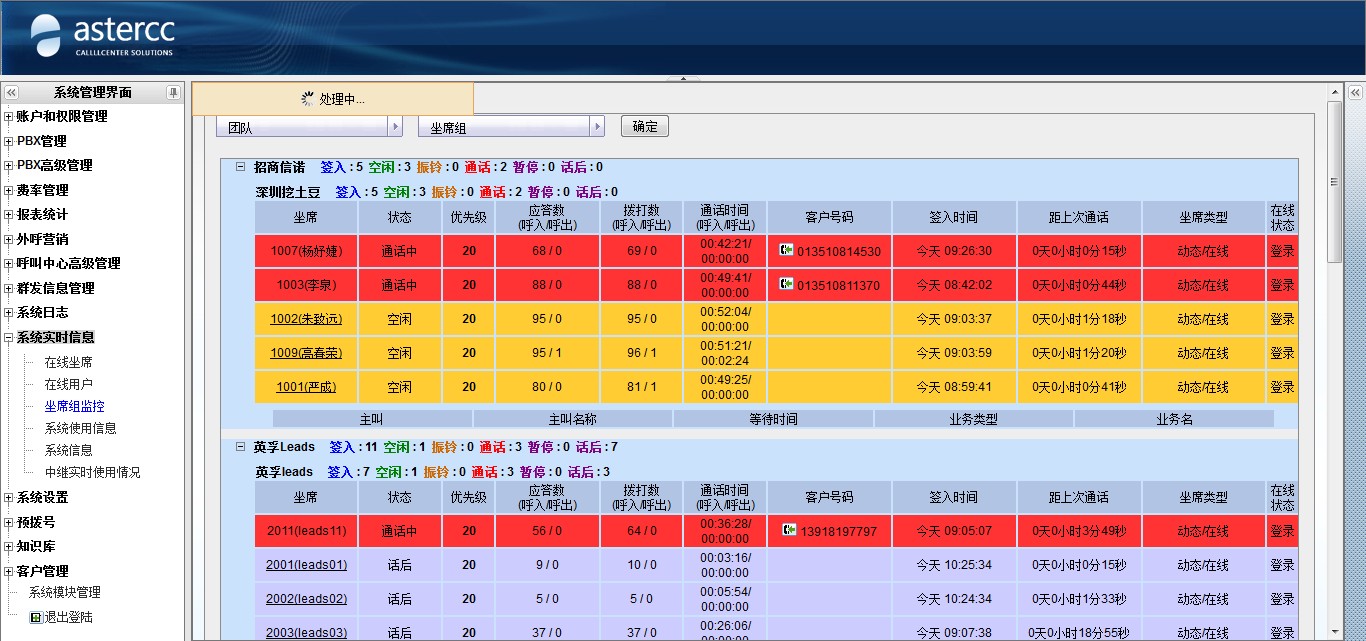
Task: Collapse the 英孚Leads team group
Action: click(240, 447)
